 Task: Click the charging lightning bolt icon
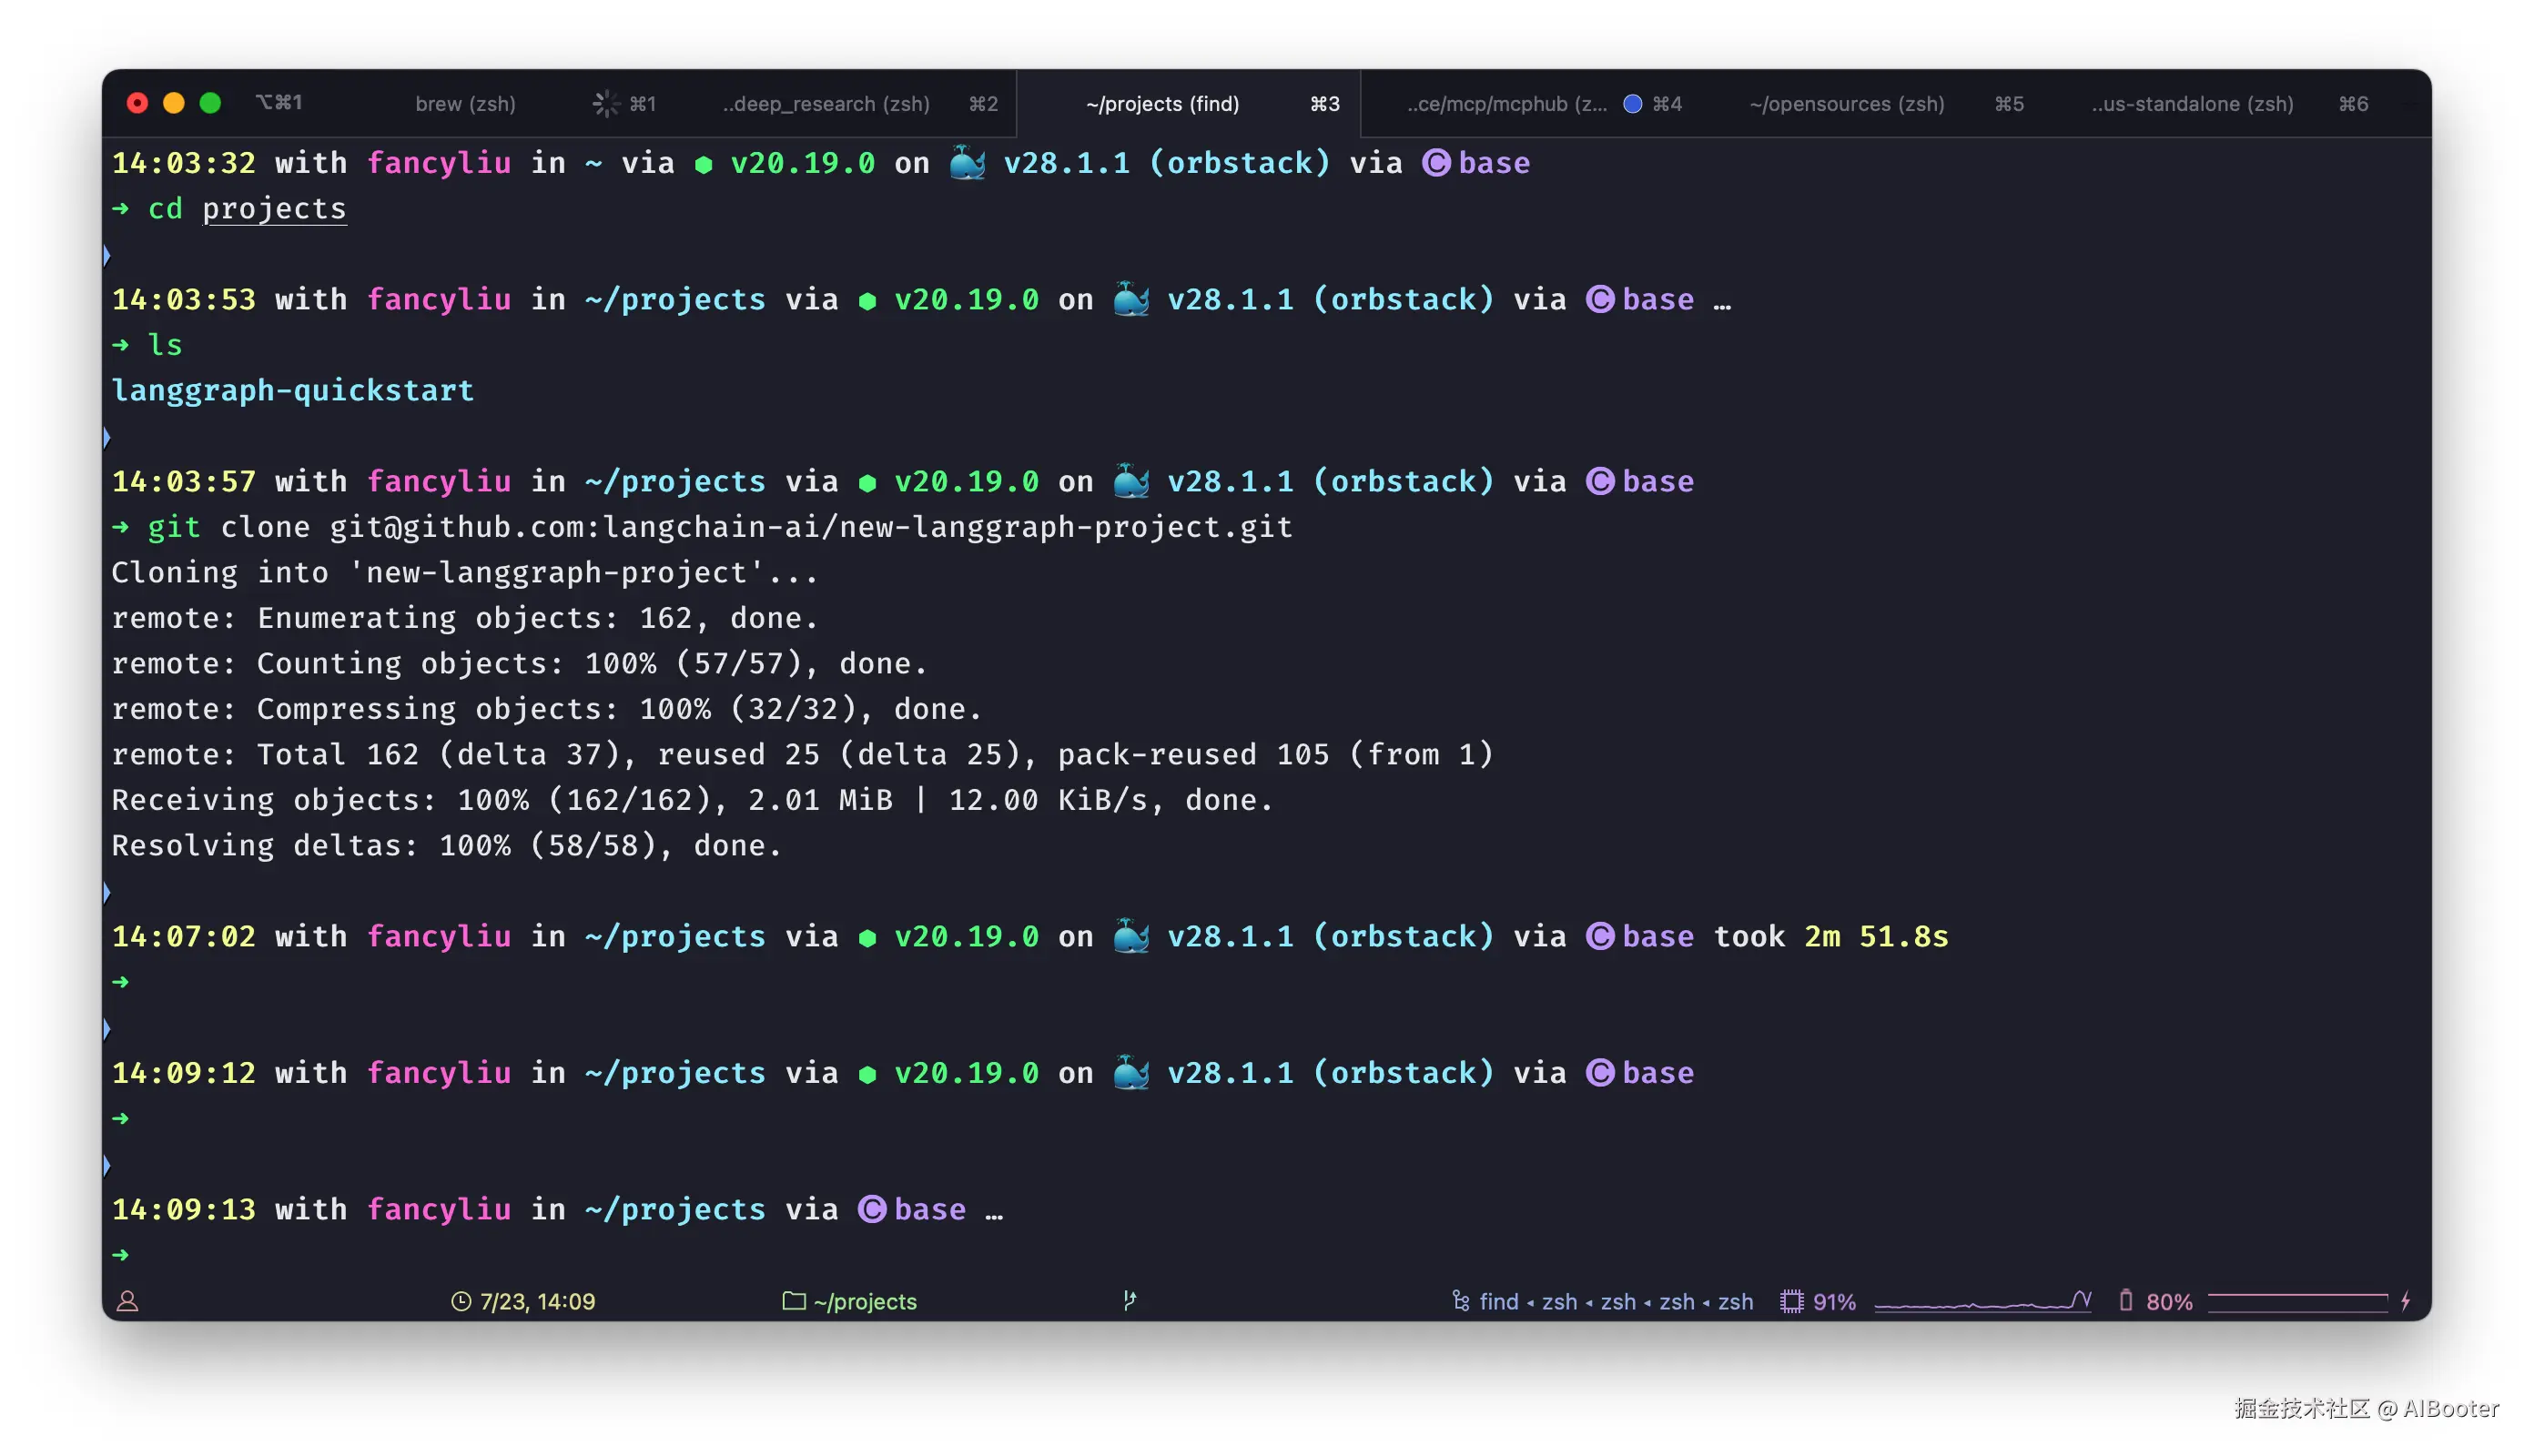pos(2405,1301)
